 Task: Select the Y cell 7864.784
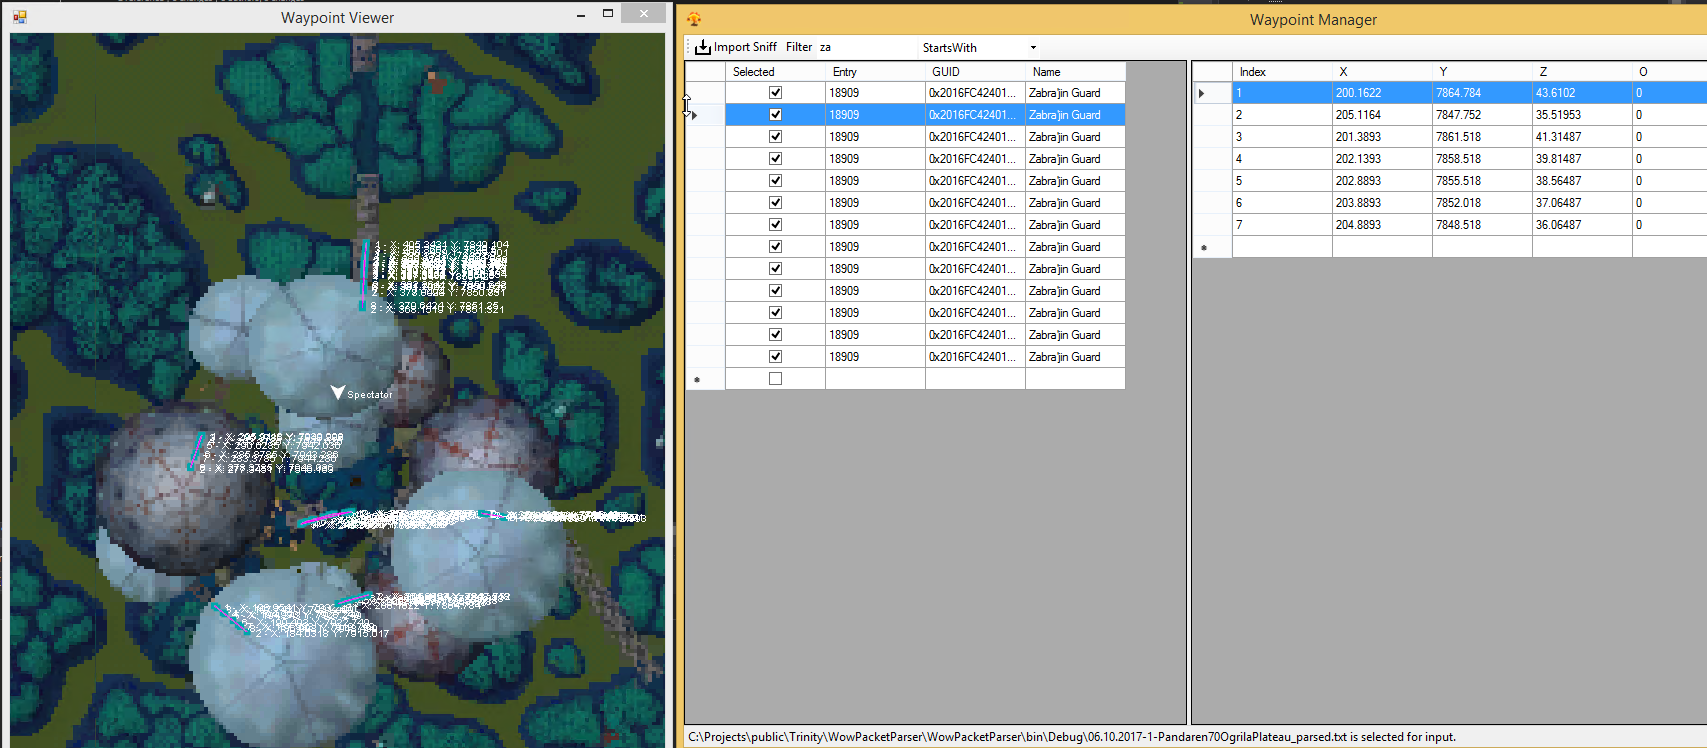[1482, 93]
